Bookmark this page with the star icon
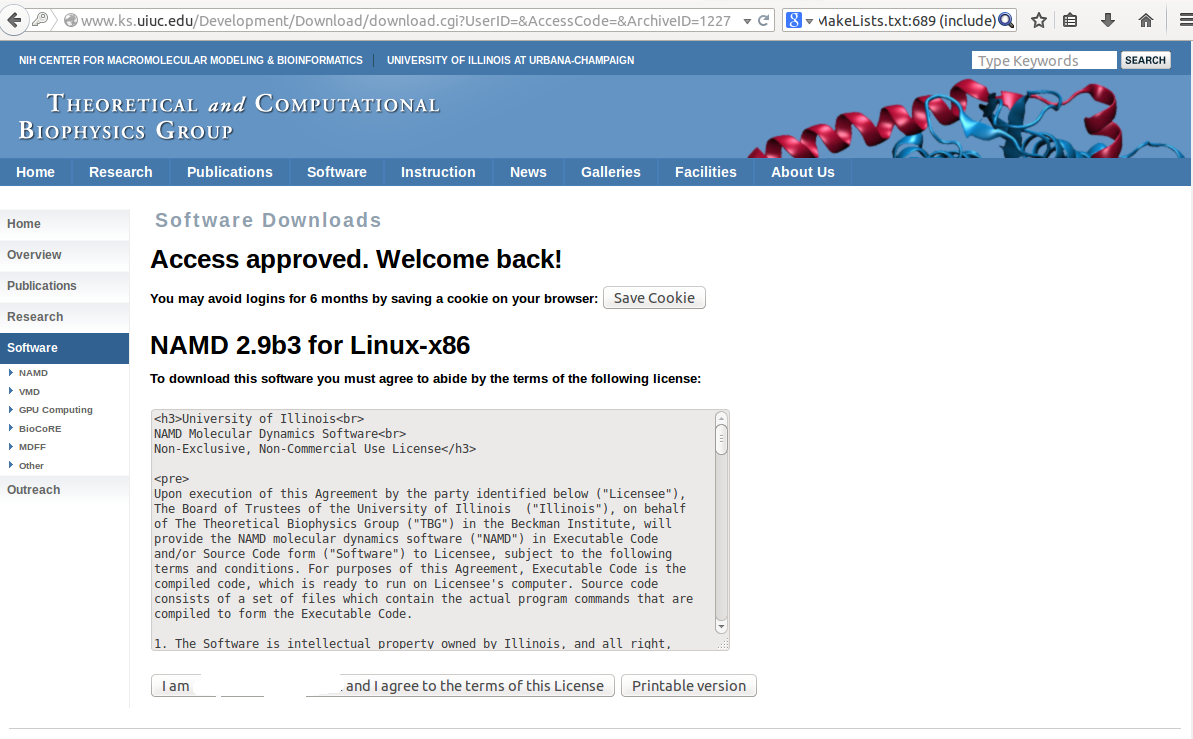Screen dimensions: 1193x739 [x=1039, y=20]
